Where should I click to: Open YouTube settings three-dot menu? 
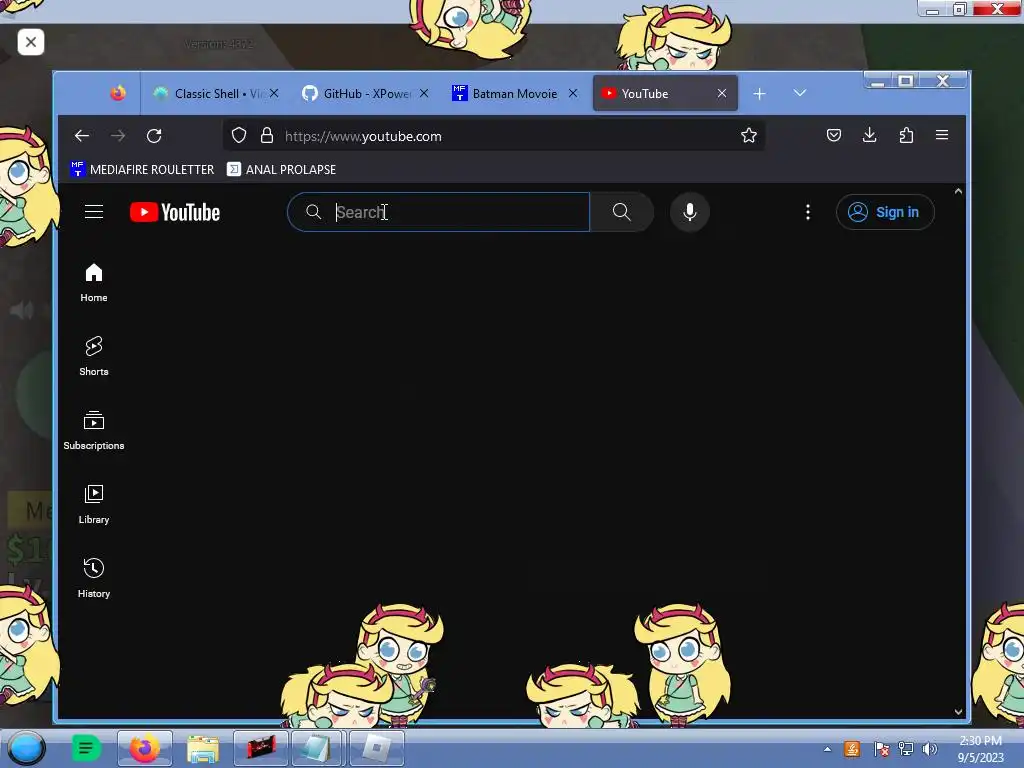[x=808, y=212]
